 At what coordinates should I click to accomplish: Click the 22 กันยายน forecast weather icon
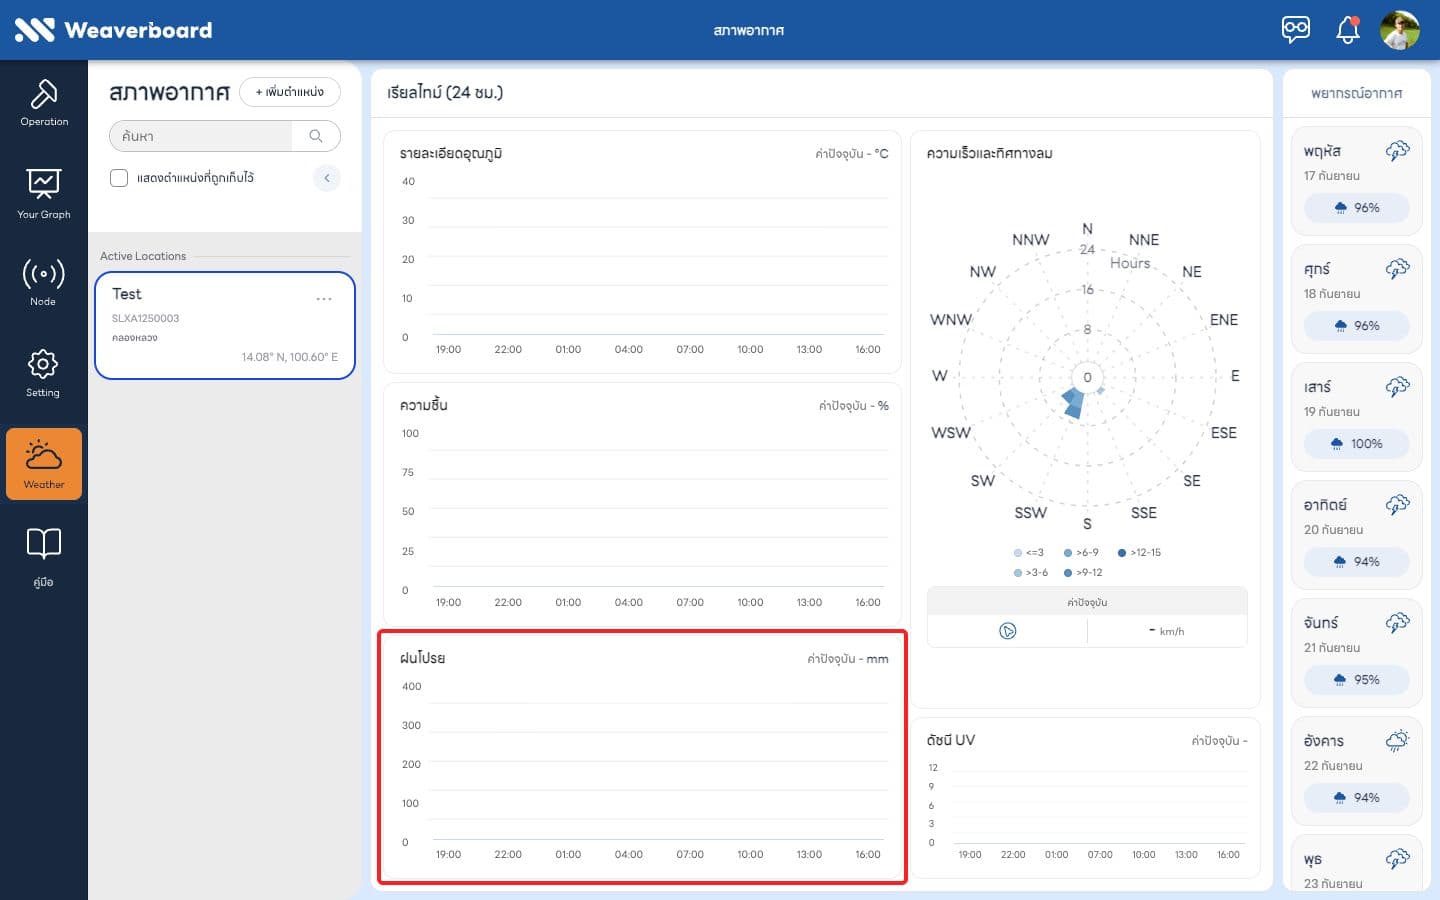(x=1397, y=741)
